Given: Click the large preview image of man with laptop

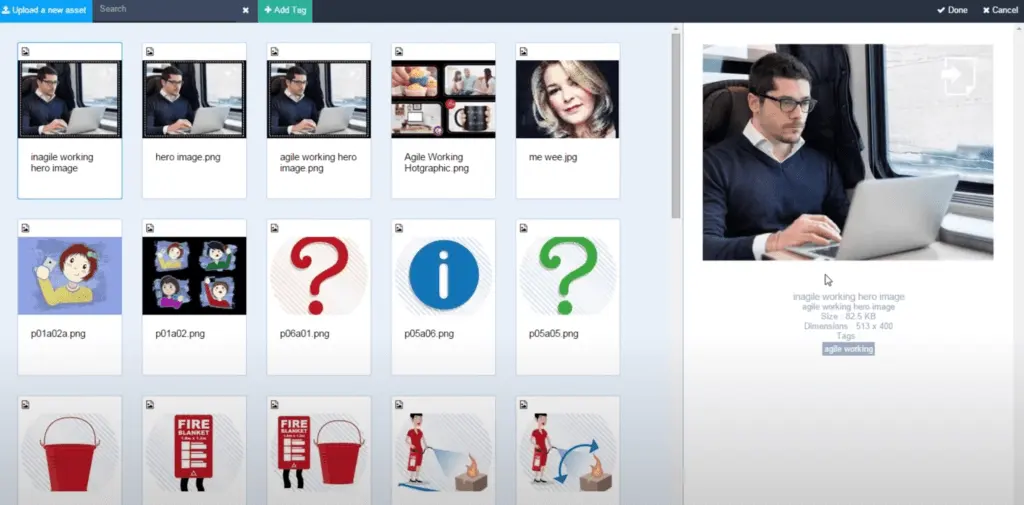Looking at the screenshot, I should [x=848, y=152].
